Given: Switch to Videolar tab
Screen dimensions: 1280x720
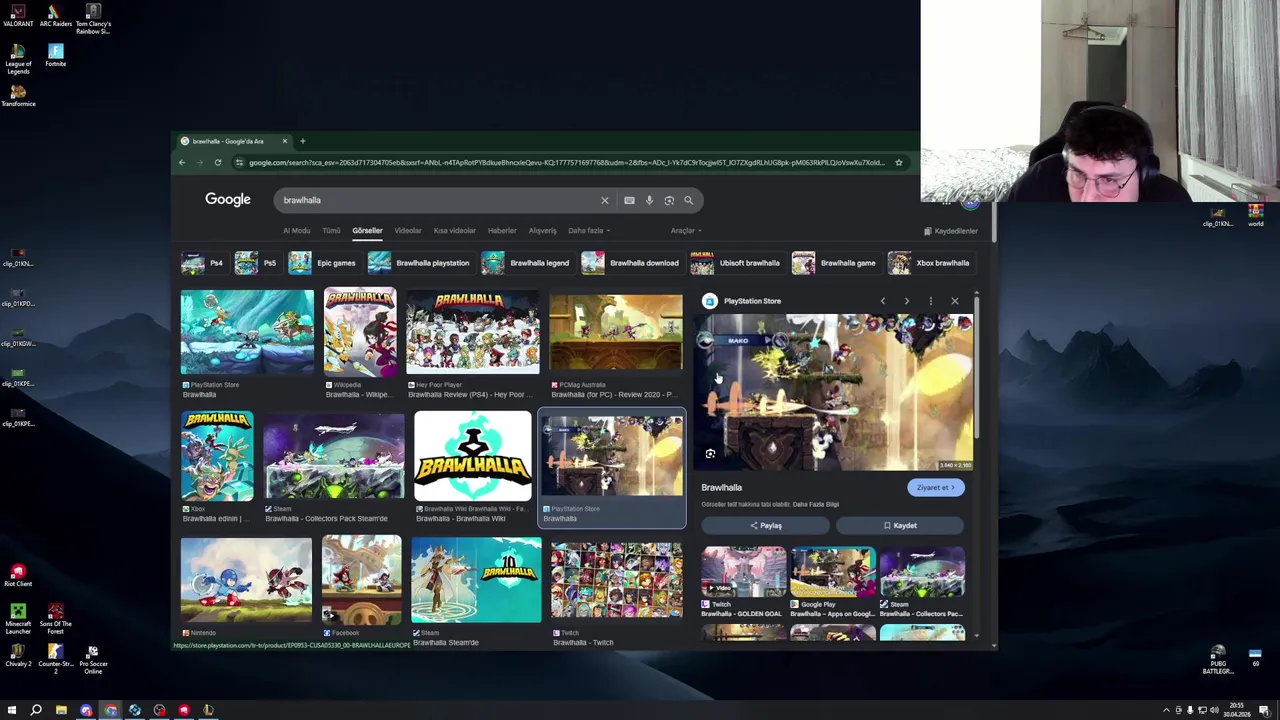Looking at the screenshot, I should pos(408,231).
